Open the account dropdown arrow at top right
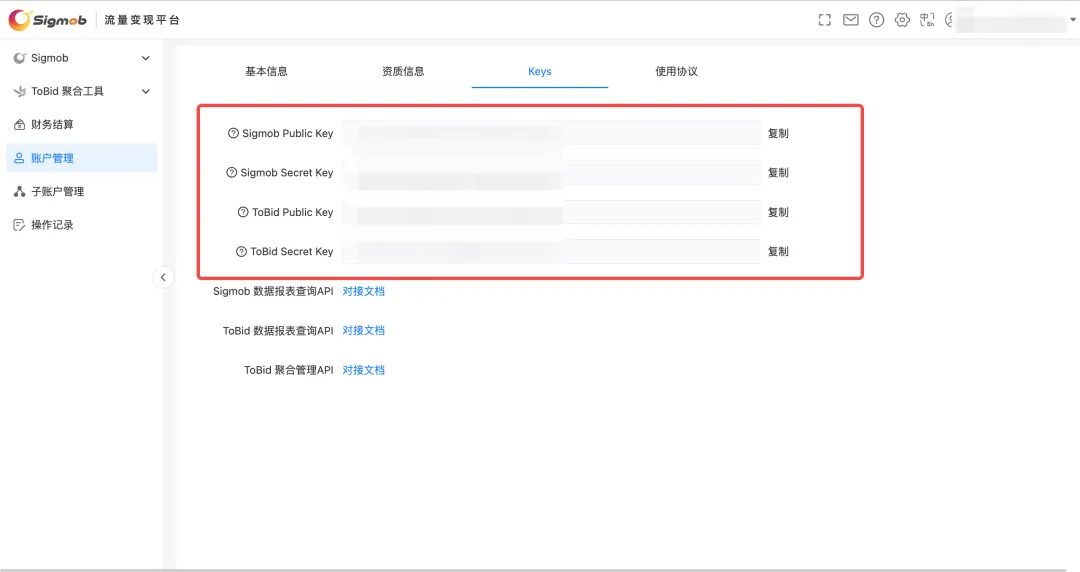 click(1073, 20)
